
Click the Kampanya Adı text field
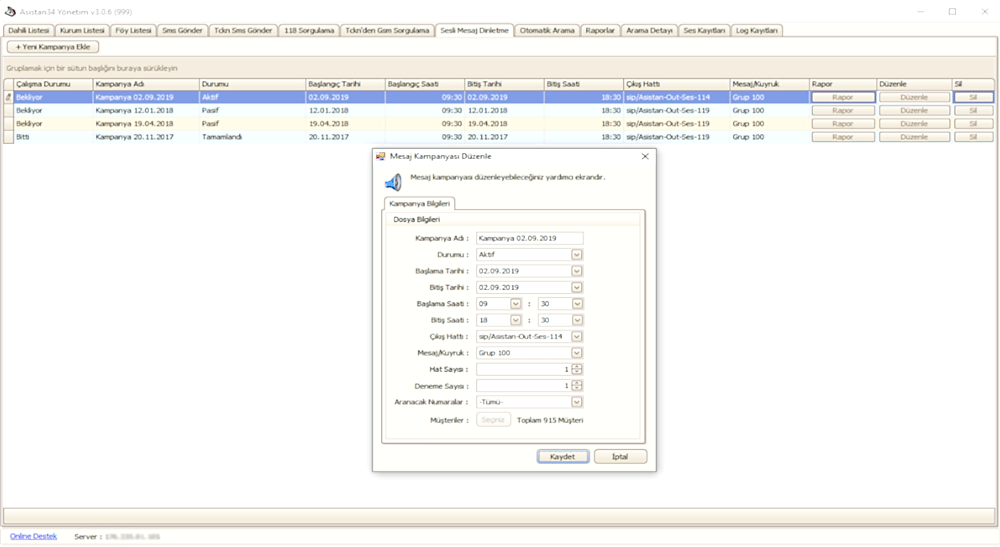point(529,239)
